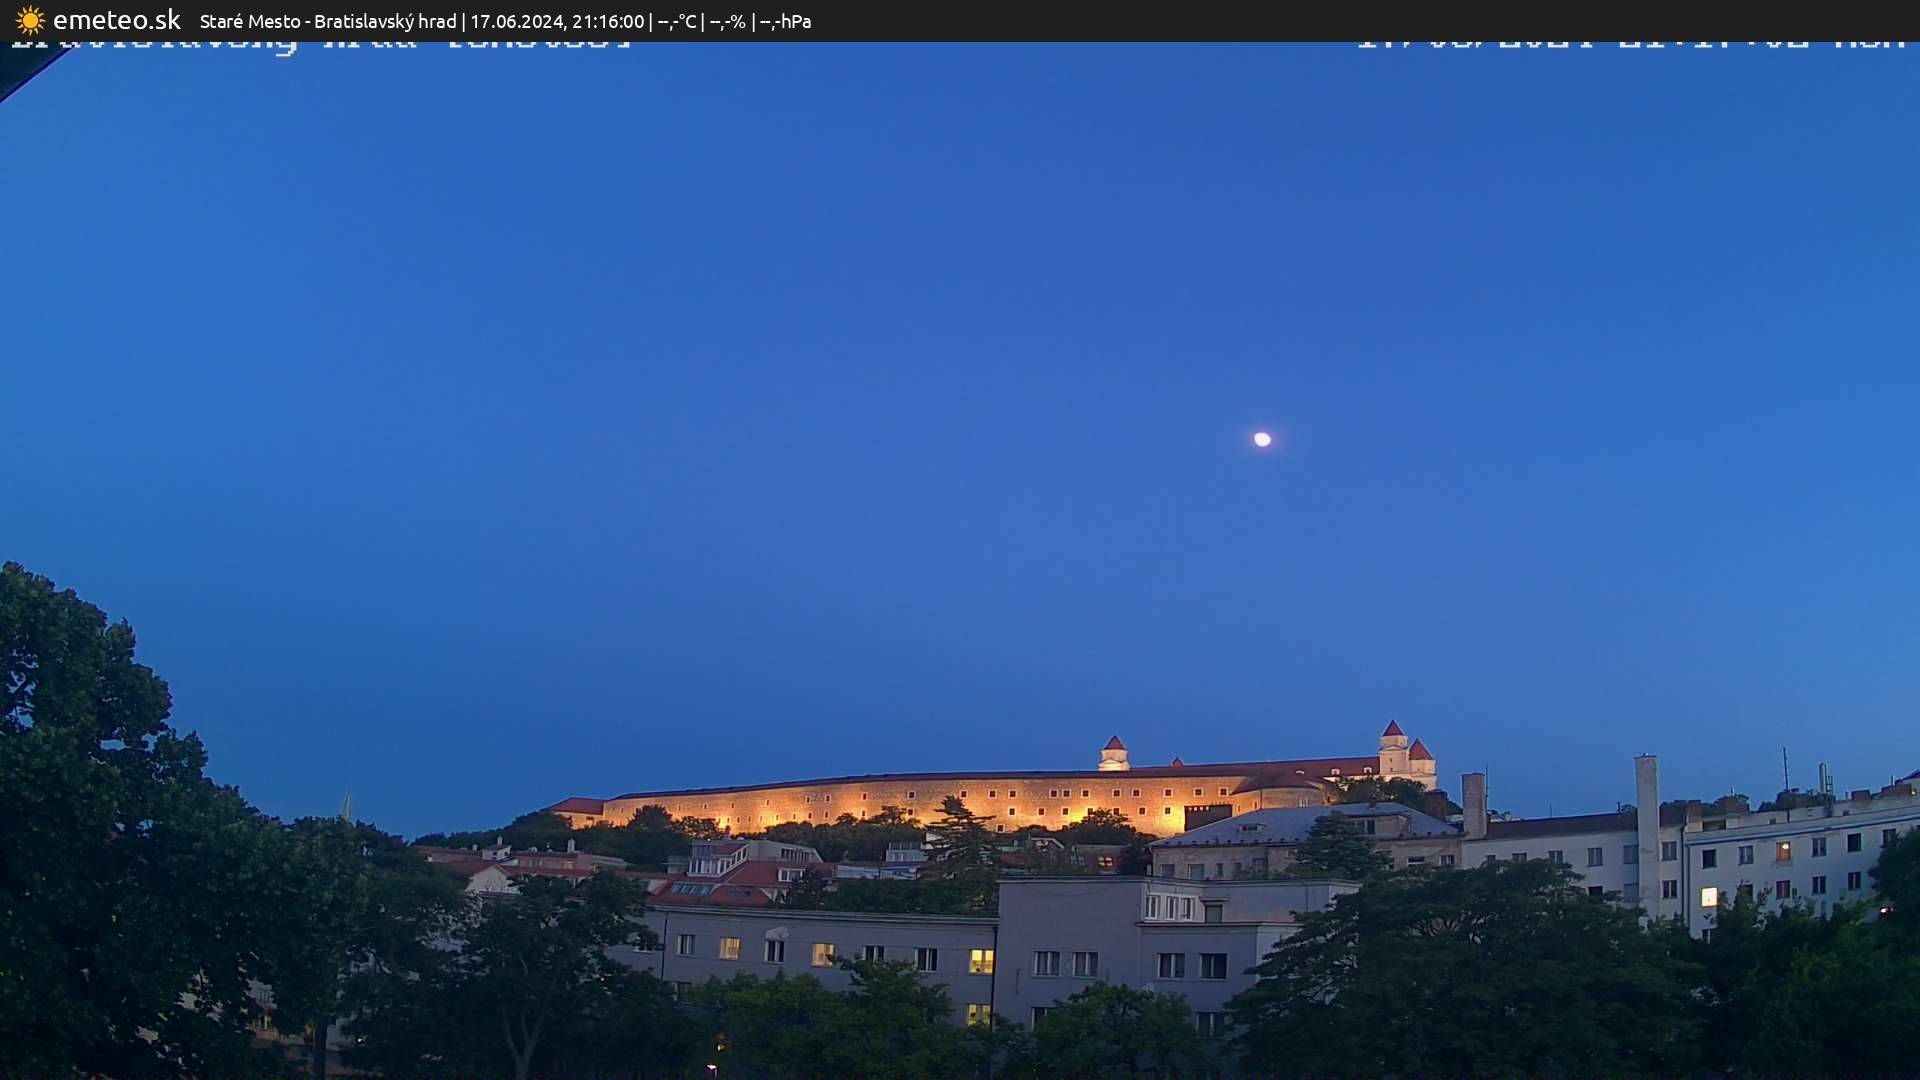Click the humidity value --,-%
The height and width of the screenshot is (1080, 1920).
click(728, 20)
